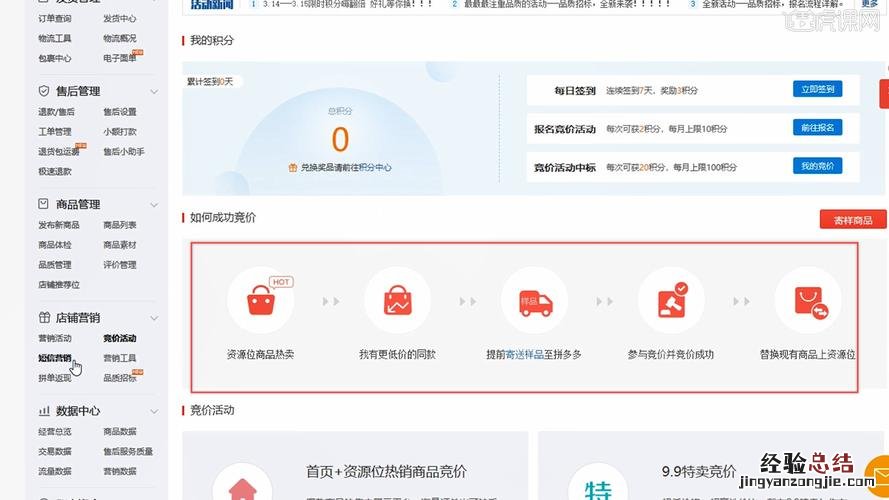Open 商品列表 in the sidebar
The image size is (889, 500).
tap(120, 225)
